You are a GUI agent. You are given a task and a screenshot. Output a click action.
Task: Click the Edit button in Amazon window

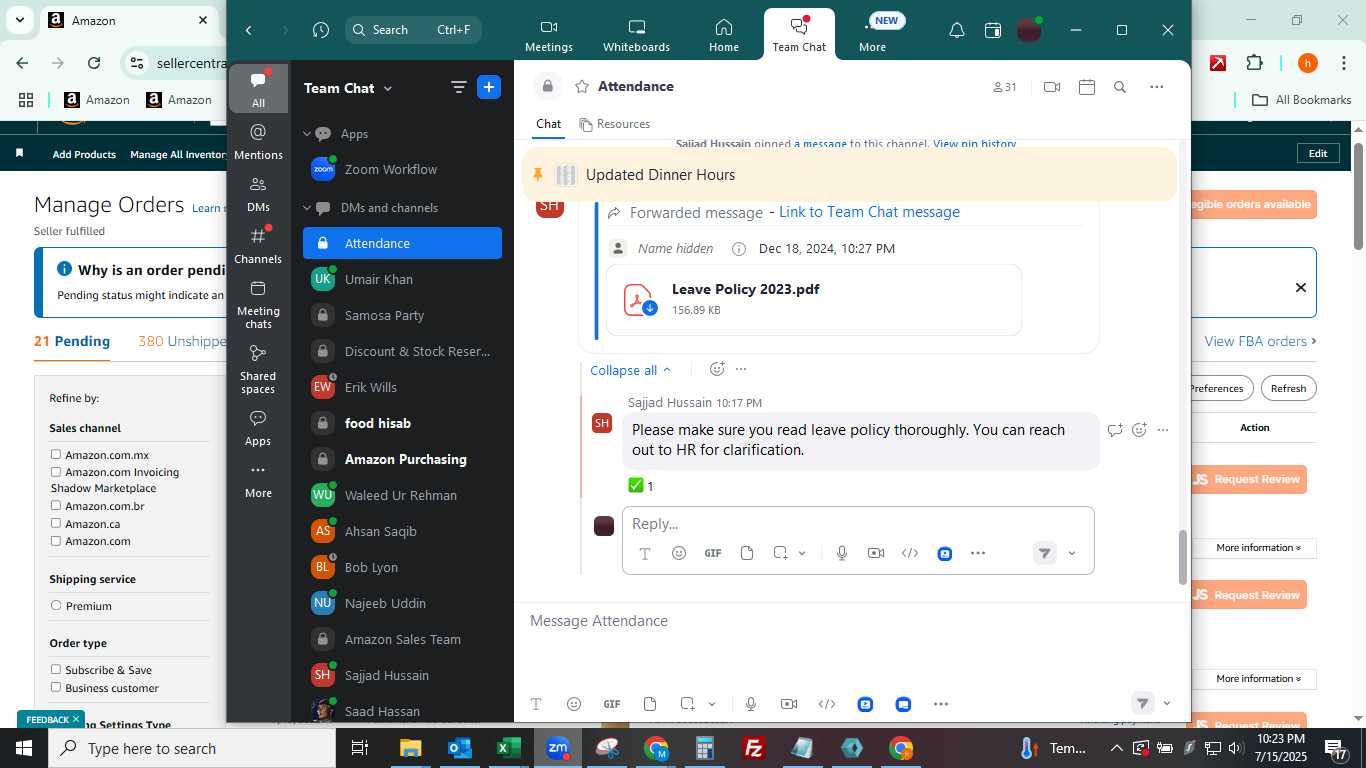(x=1318, y=153)
